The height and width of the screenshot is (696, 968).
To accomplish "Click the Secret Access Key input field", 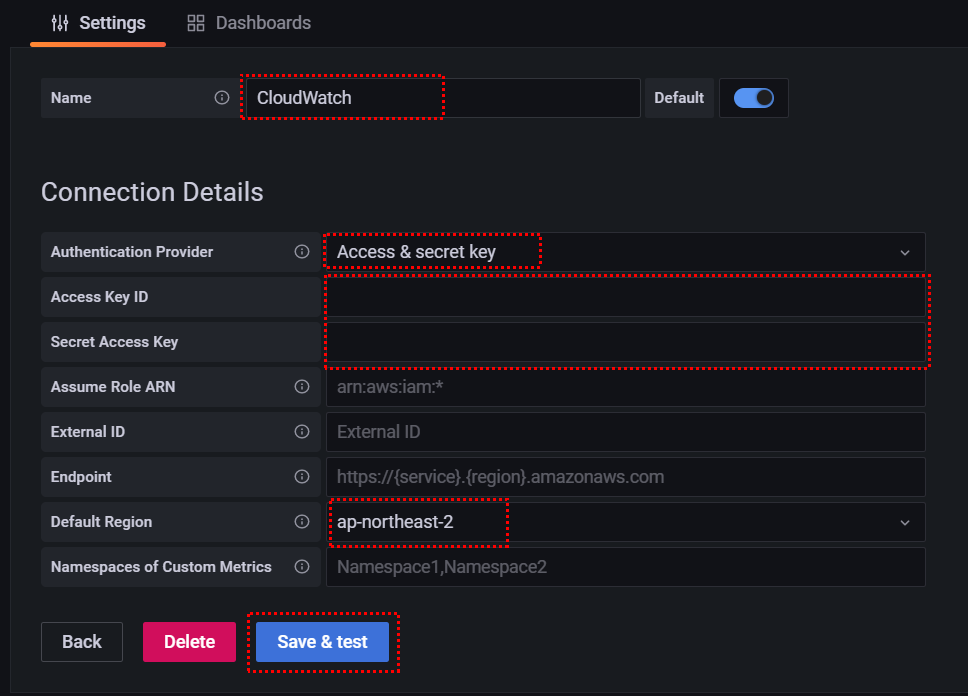I will (x=625, y=342).
